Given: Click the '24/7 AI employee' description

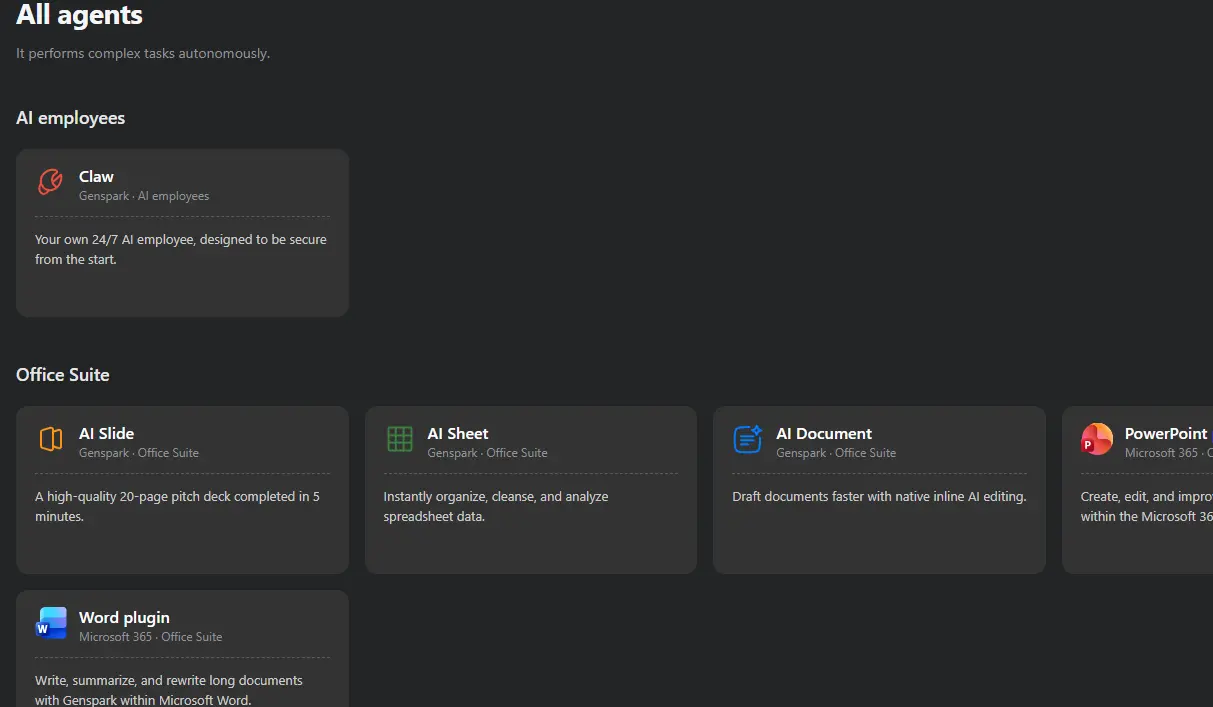Looking at the screenshot, I should pyautogui.click(x=181, y=250).
